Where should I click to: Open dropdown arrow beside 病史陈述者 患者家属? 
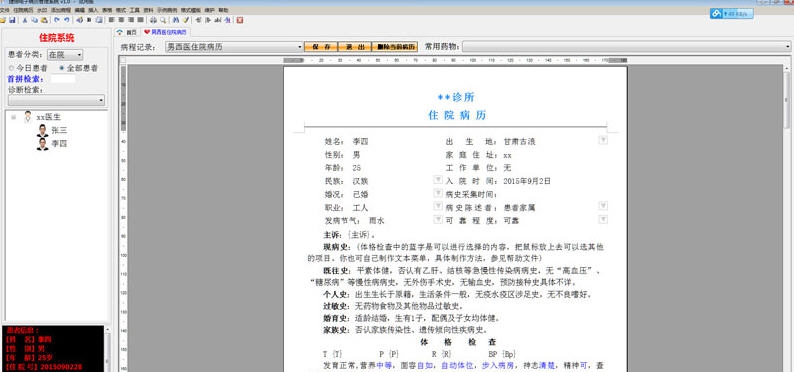(x=603, y=205)
